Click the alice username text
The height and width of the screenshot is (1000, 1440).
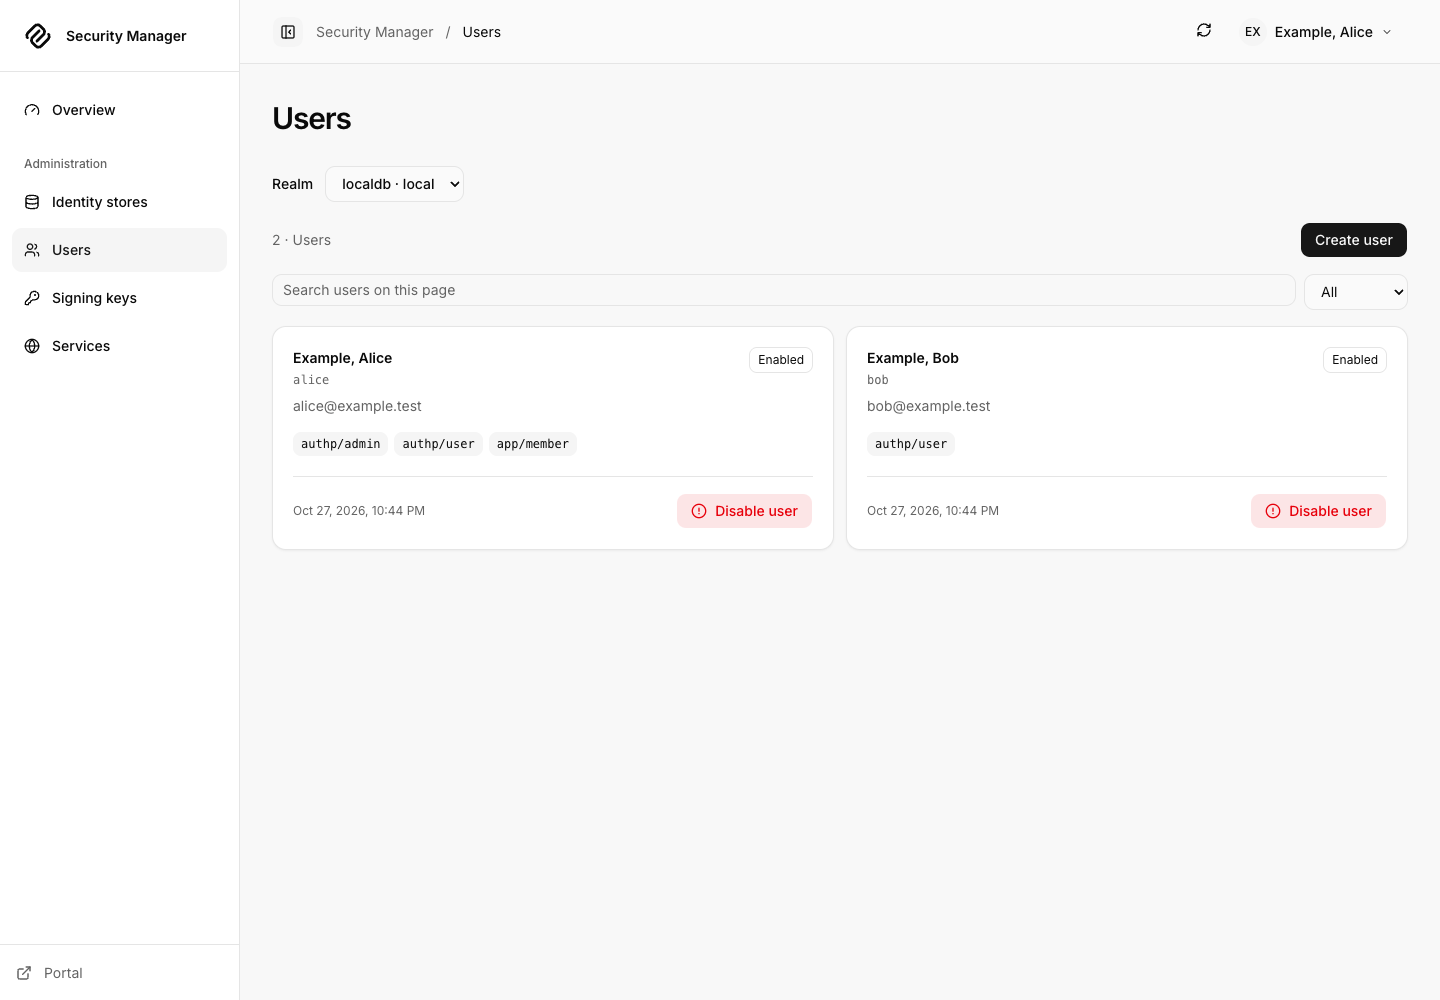pos(311,380)
